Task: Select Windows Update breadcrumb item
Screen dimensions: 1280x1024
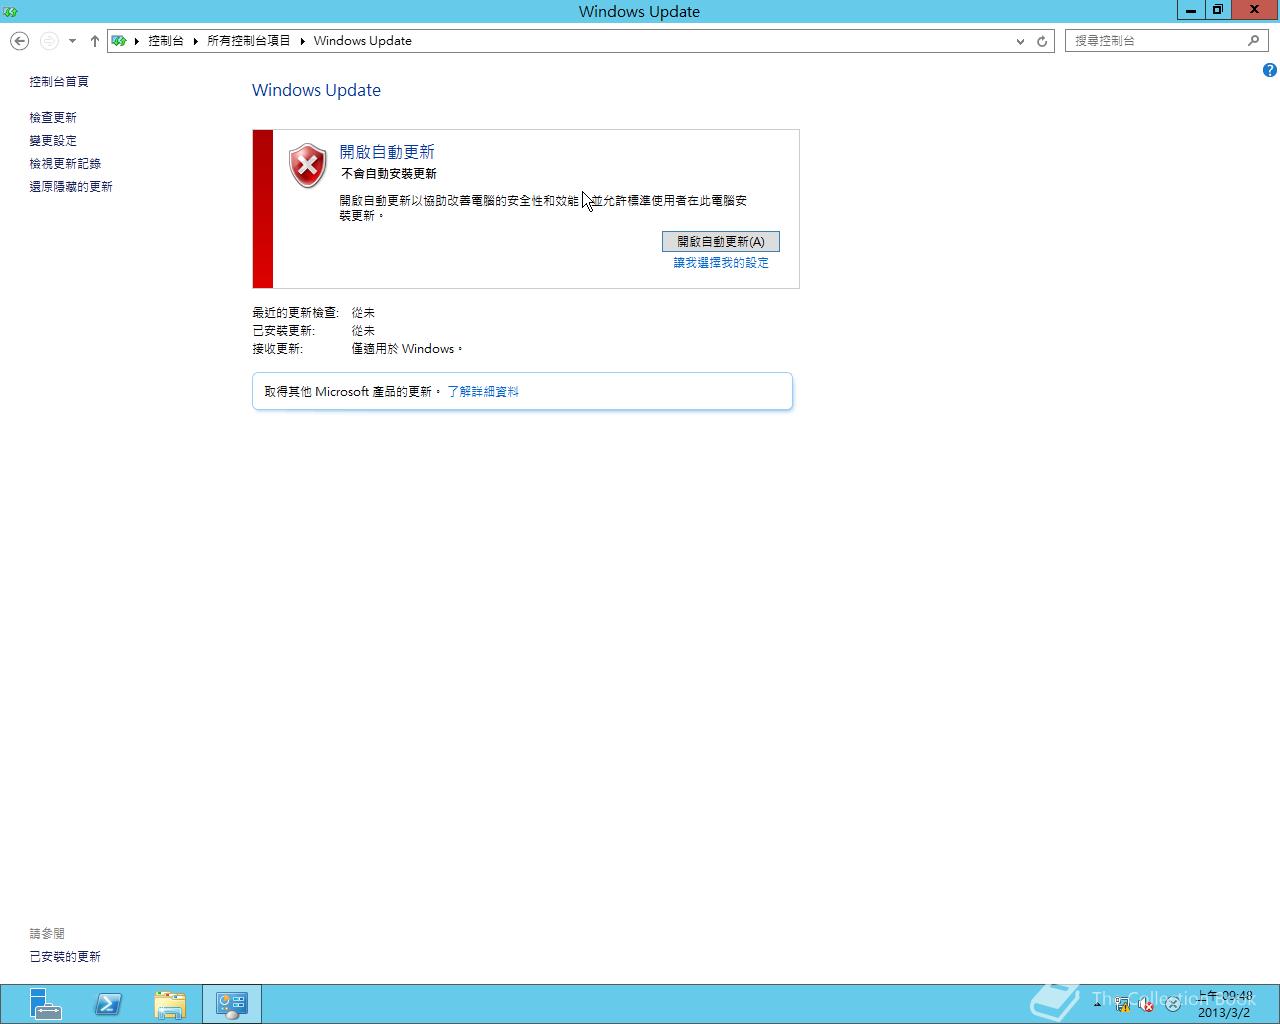Action: [363, 41]
